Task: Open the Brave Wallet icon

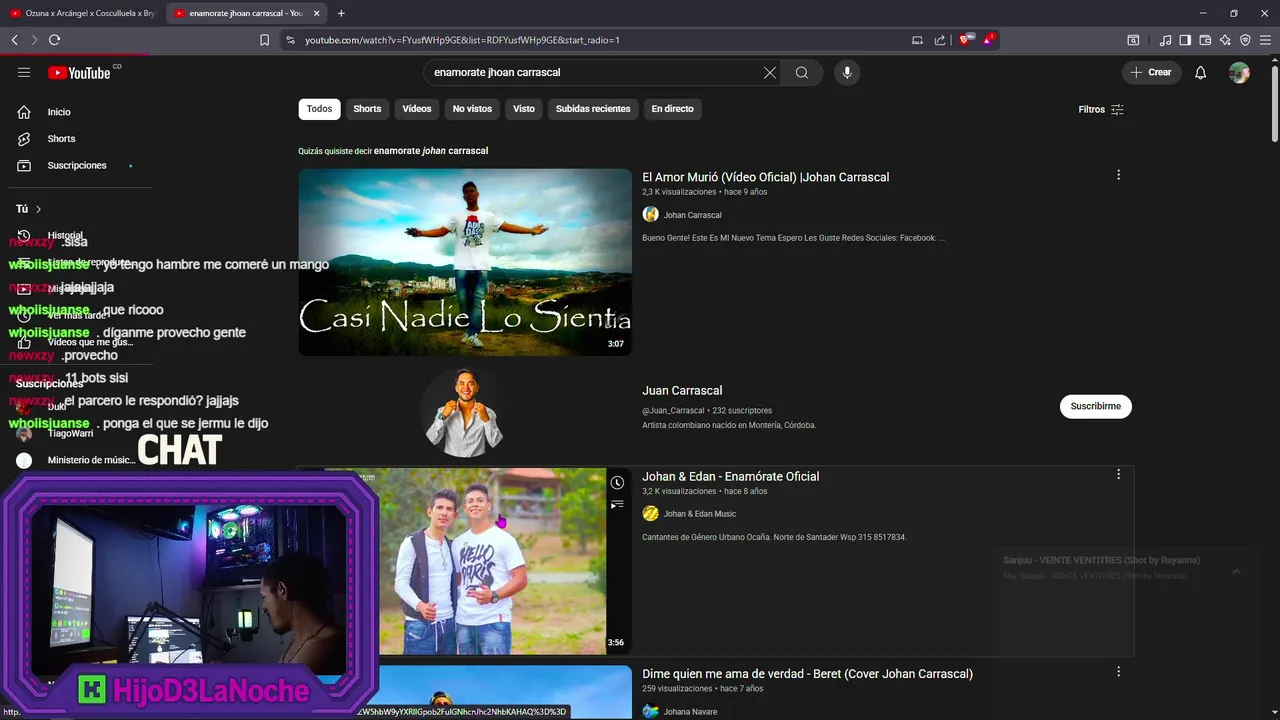Action: tap(1205, 40)
